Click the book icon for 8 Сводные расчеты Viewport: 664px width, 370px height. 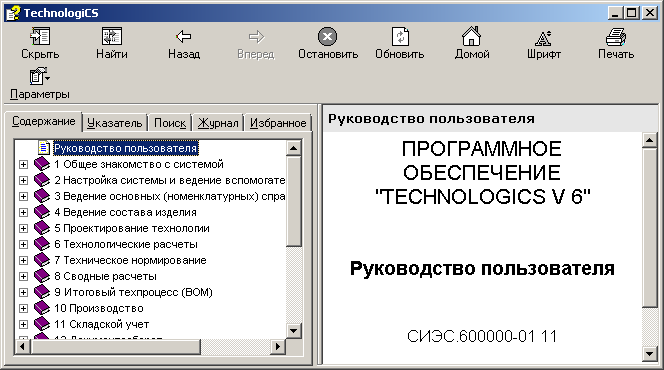click(x=42, y=276)
